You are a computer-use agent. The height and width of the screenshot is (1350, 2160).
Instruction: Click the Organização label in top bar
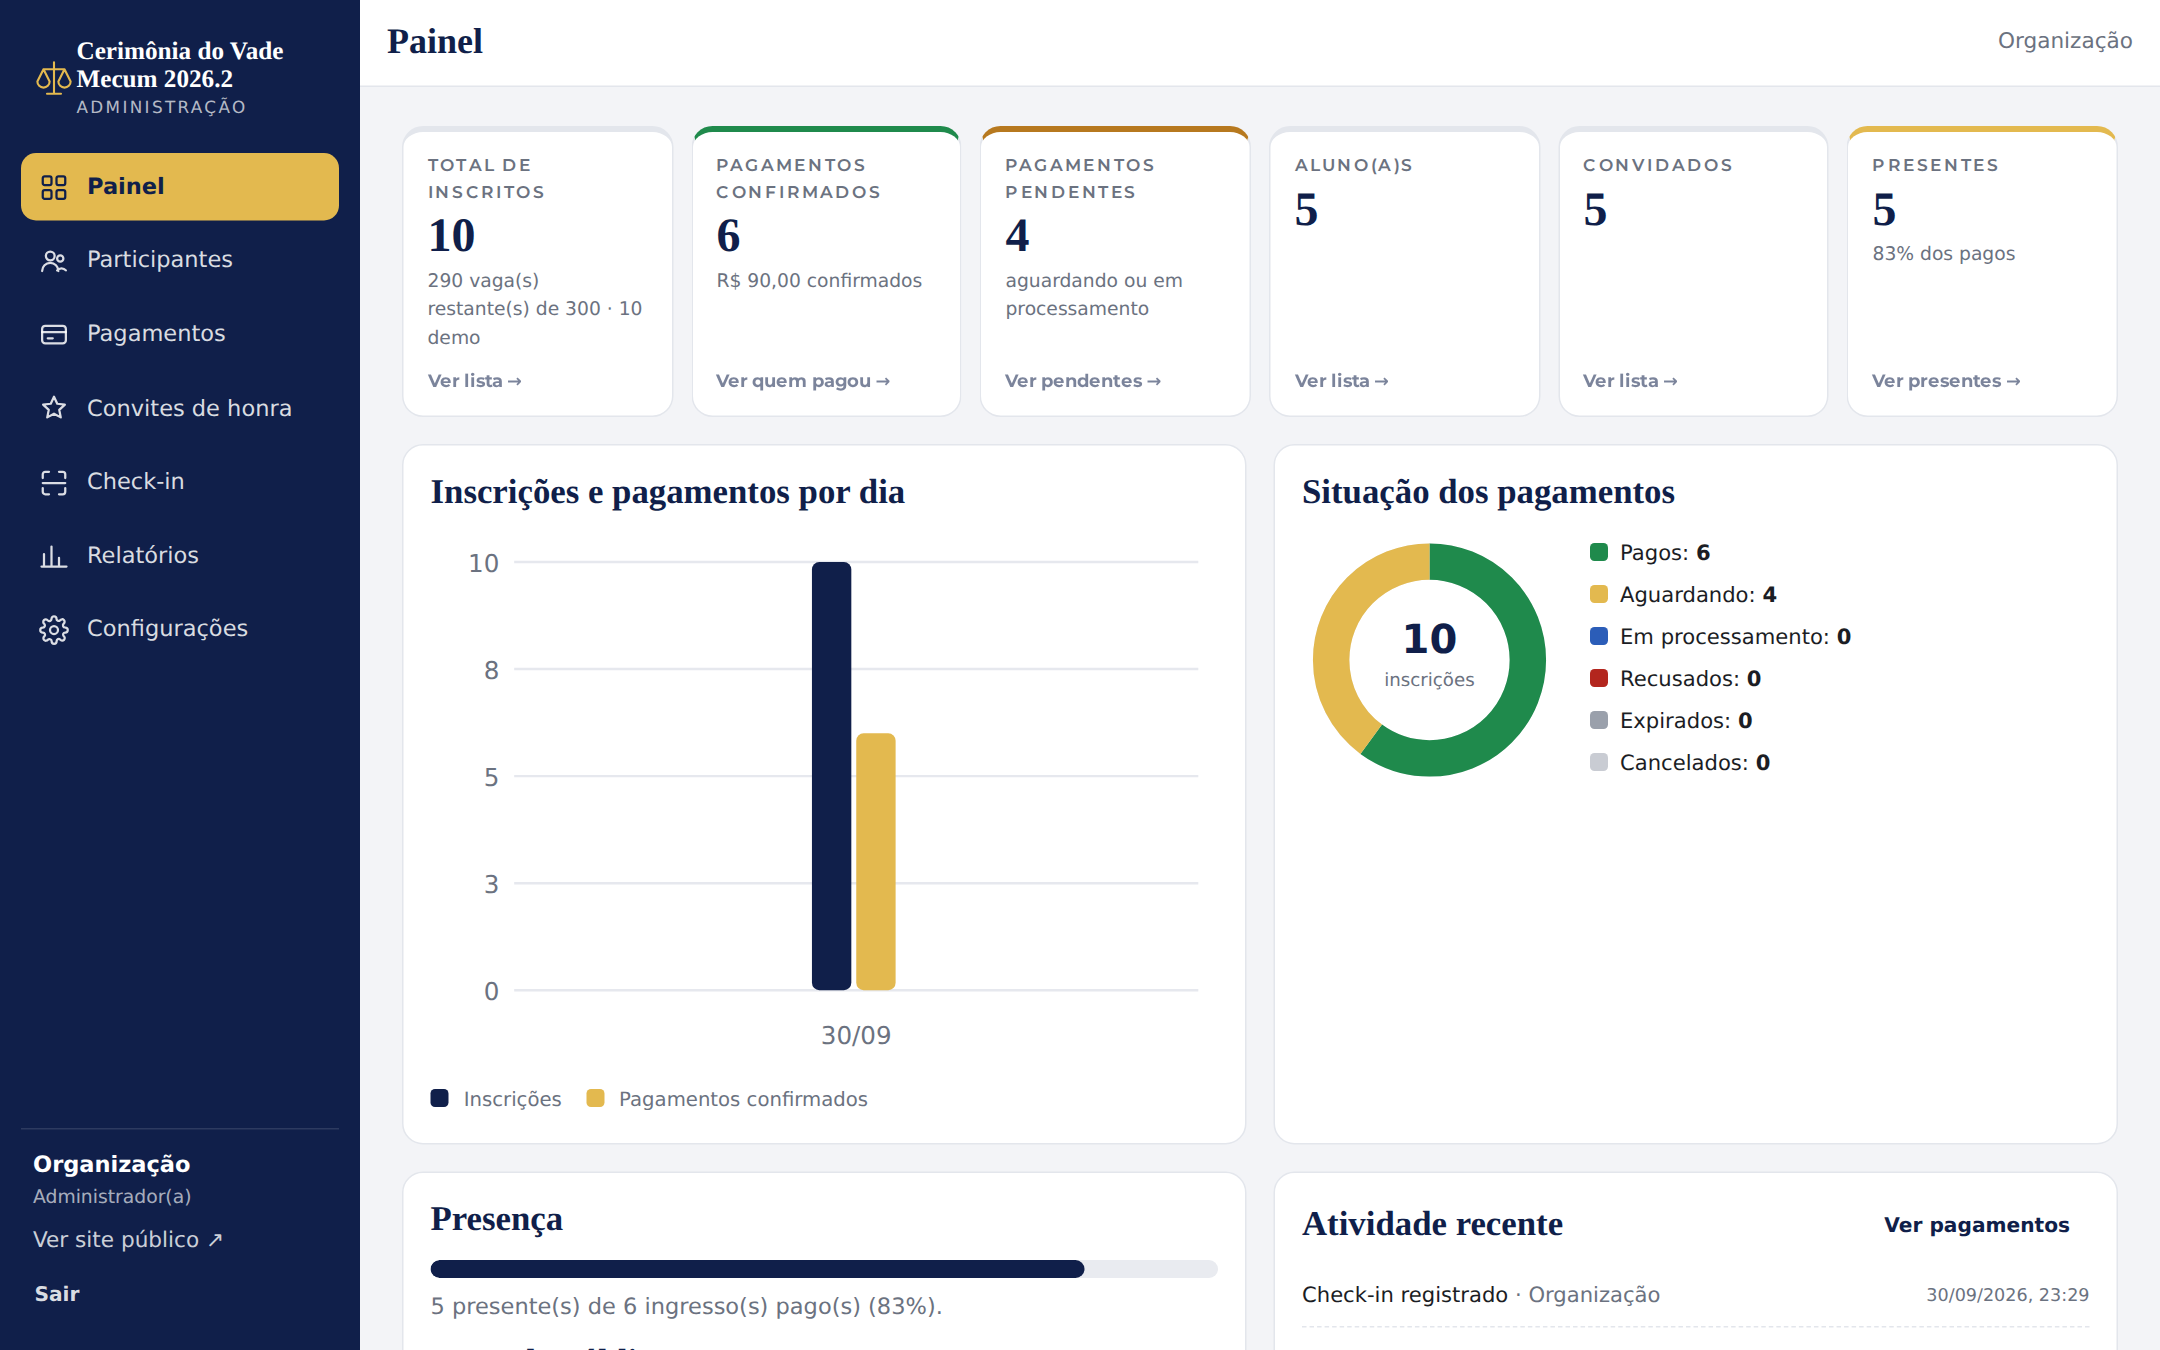(2065, 41)
